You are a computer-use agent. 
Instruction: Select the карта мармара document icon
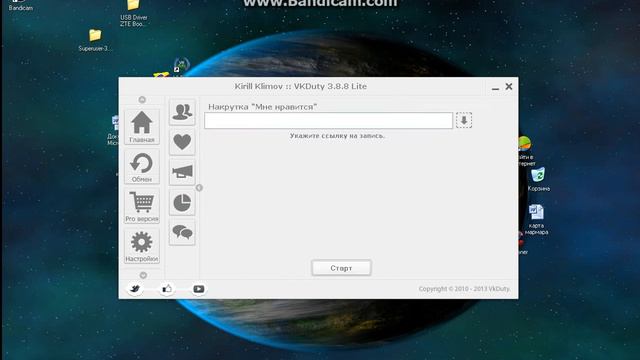point(536,220)
